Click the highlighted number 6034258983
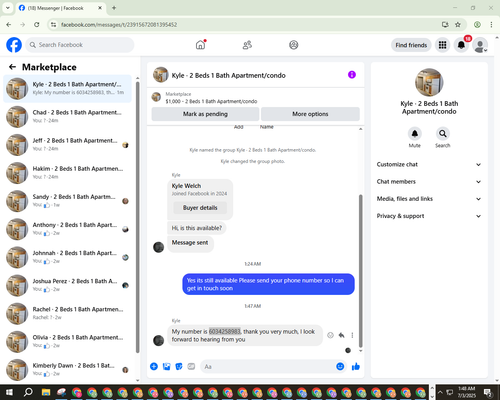Screen dimensions: 500x400 coord(225,331)
